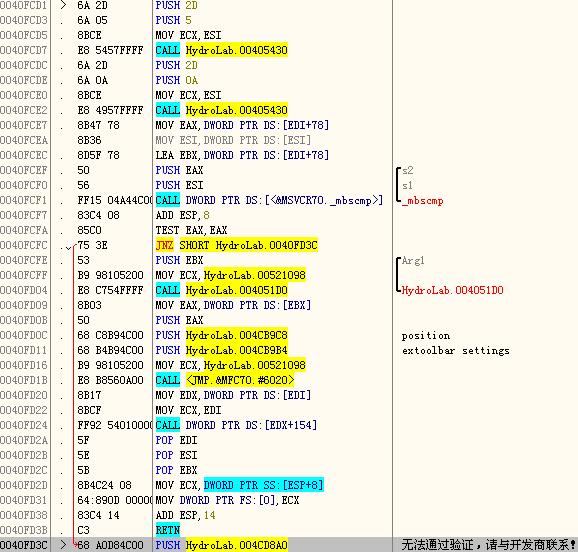
Task: Select the POP EDI instruction
Action: (x=176, y=440)
